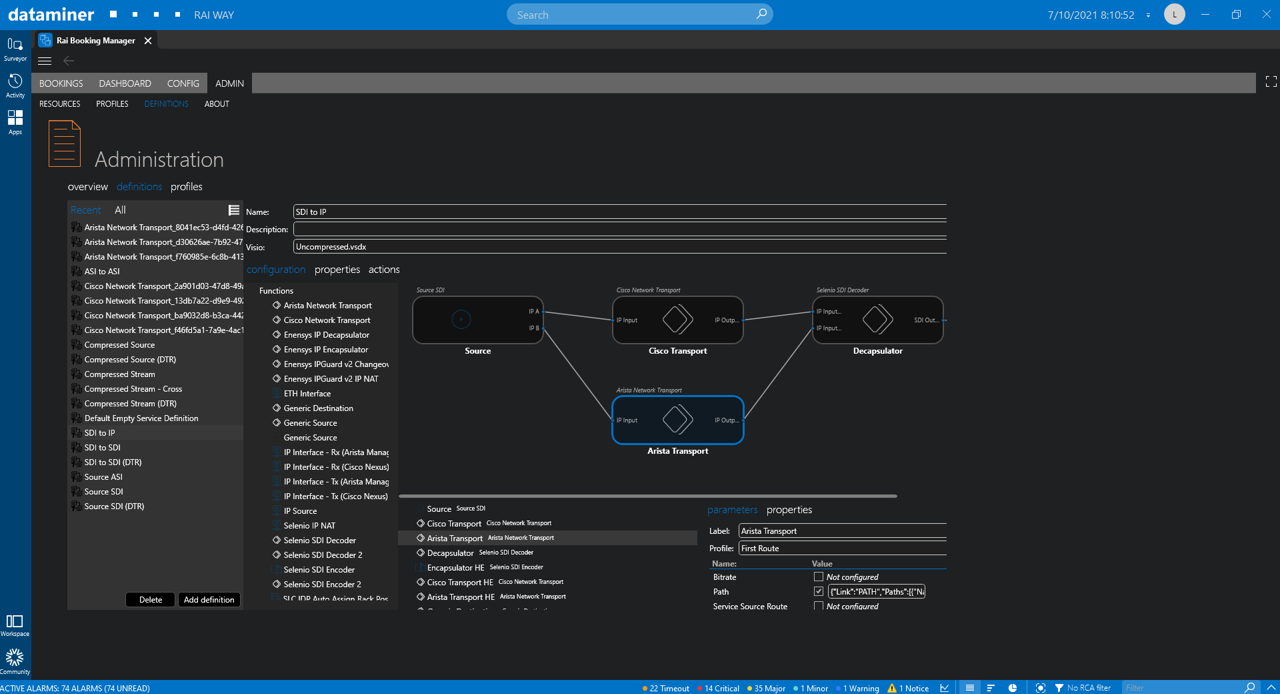The image size is (1280, 694).
Task: Click the alarm Filter input in status bar
Action: click(1182, 688)
